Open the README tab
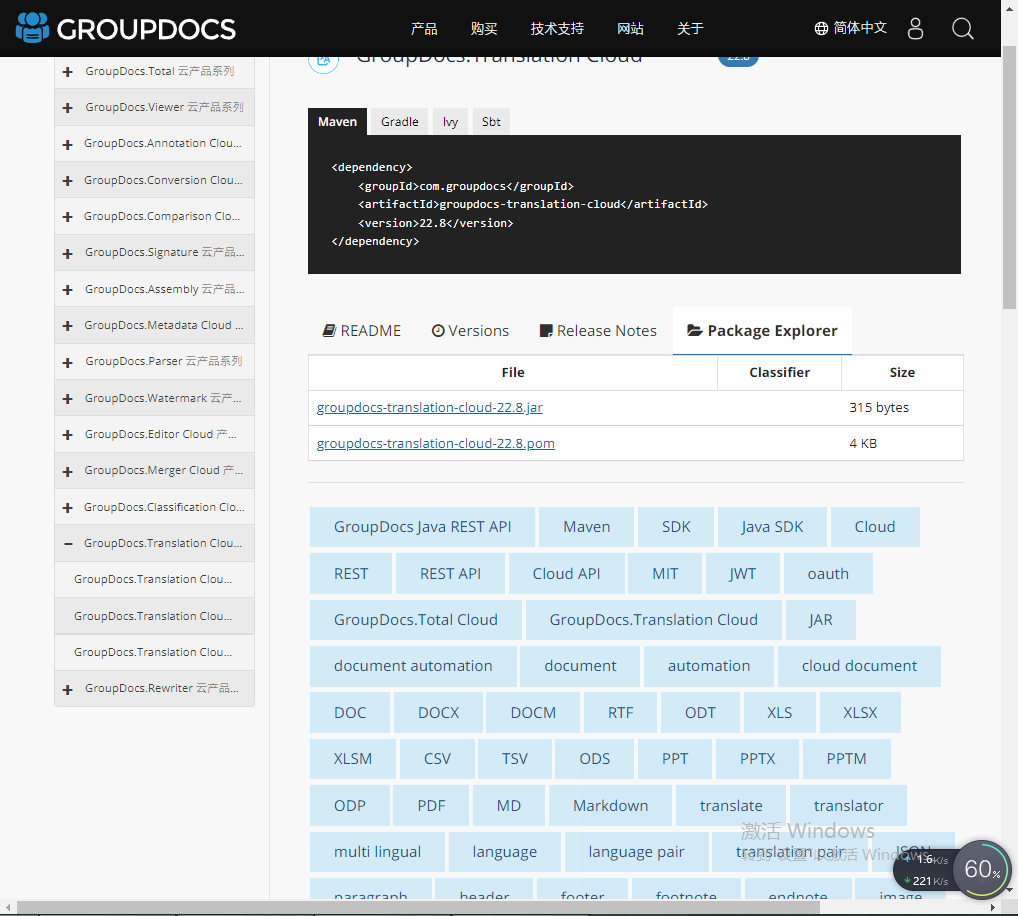The image size is (1018, 916). click(x=362, y=331)
